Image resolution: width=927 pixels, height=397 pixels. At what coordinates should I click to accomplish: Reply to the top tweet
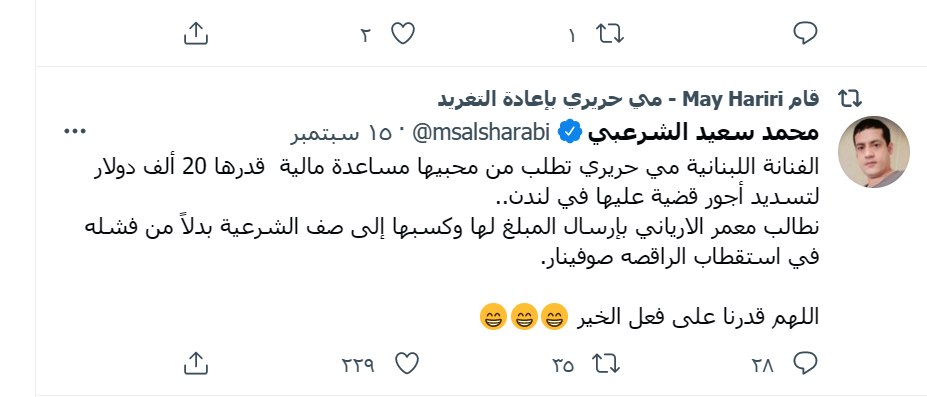[x=805, y=33]
